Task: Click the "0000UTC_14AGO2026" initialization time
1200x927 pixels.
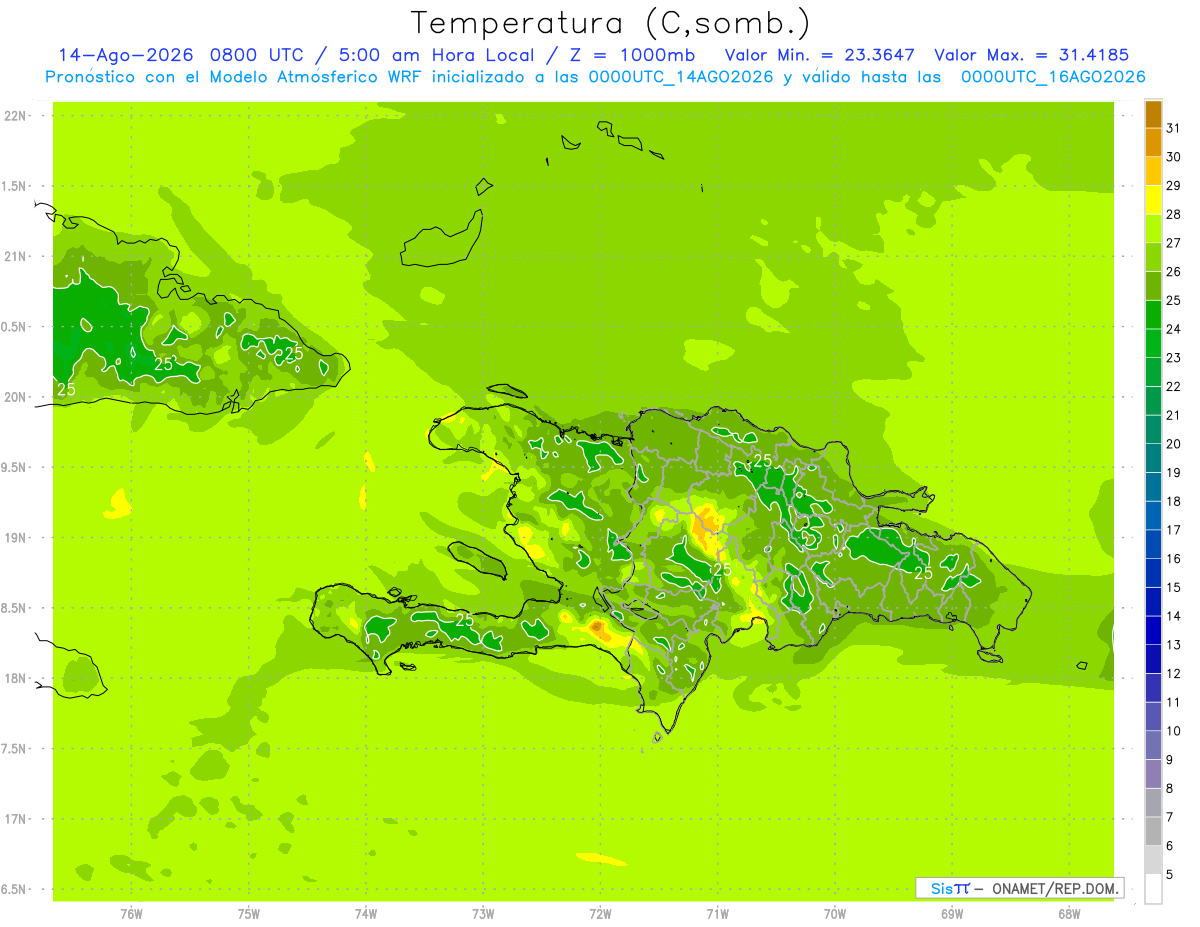Action: tap(681, 77)
